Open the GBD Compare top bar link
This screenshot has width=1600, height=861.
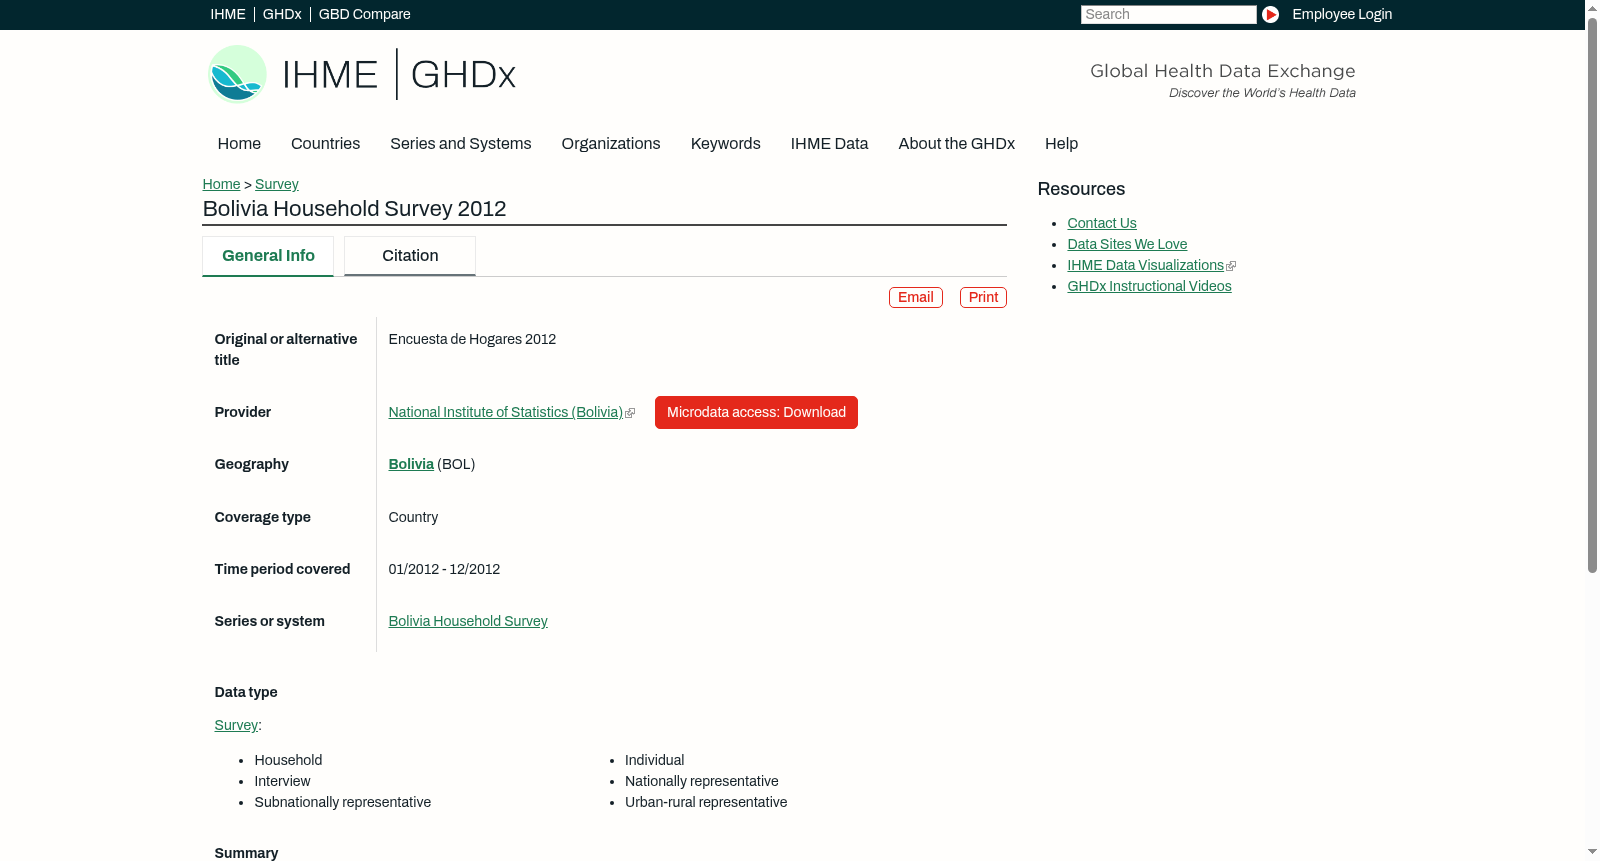click(365, 14)
